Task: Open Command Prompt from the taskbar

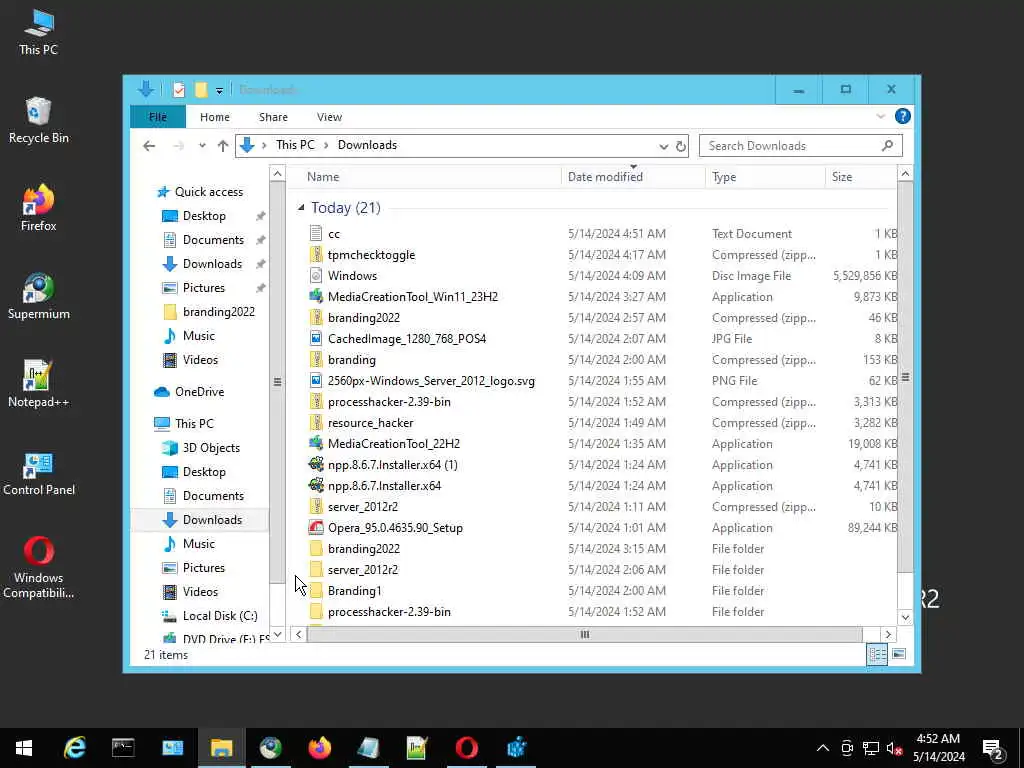Action: 123,748
